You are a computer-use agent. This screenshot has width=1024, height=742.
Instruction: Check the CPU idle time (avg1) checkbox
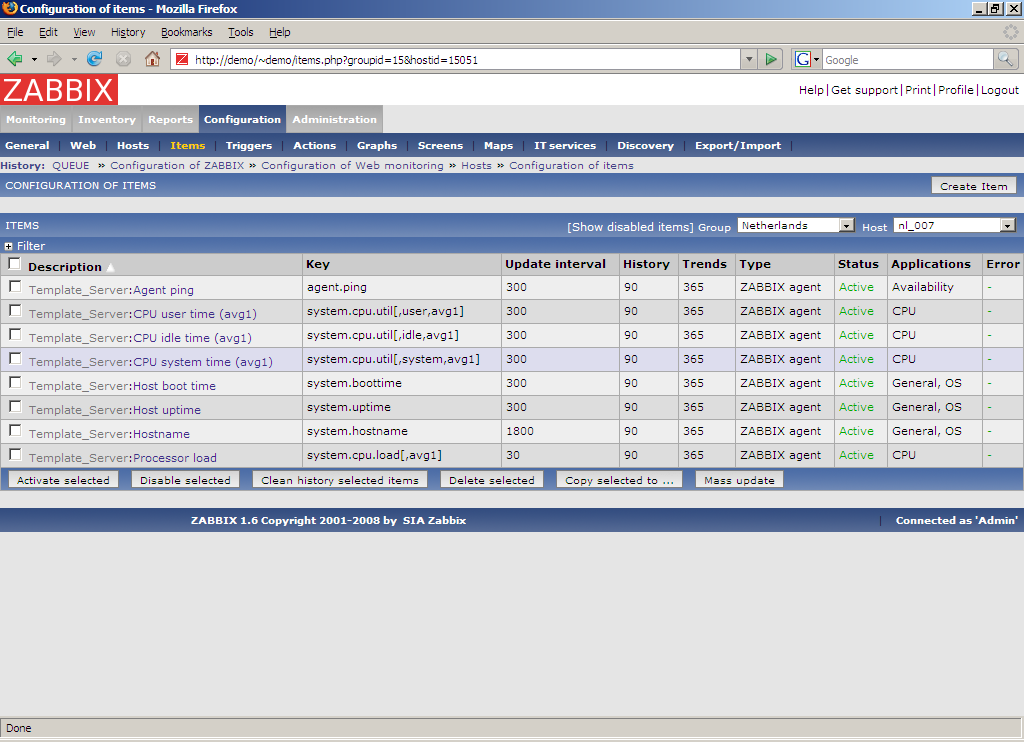(15, 335)
